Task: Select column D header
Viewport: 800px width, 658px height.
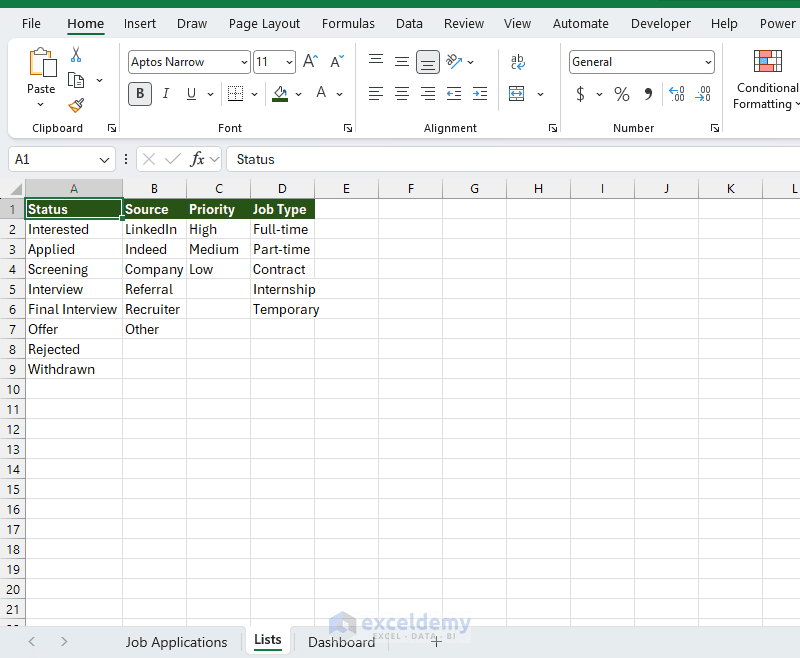Action: click(282, 189)
